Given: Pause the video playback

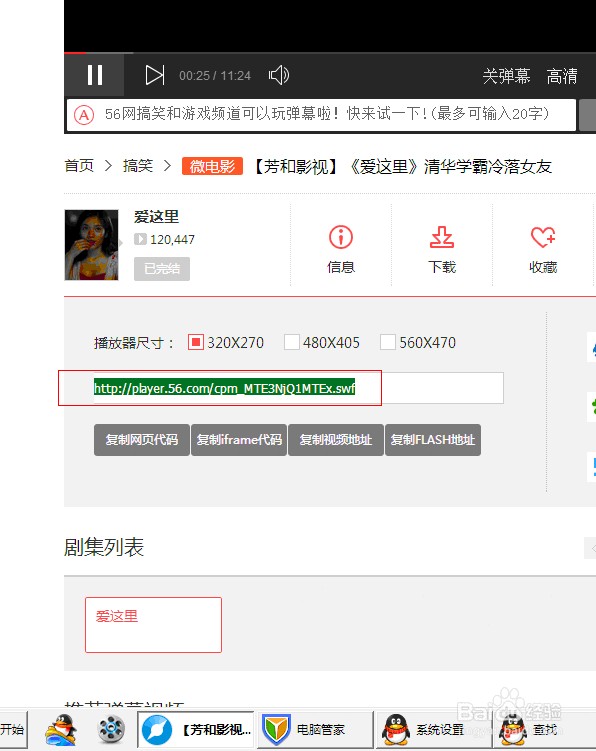Looking at the screenshot, I should 94,75.
